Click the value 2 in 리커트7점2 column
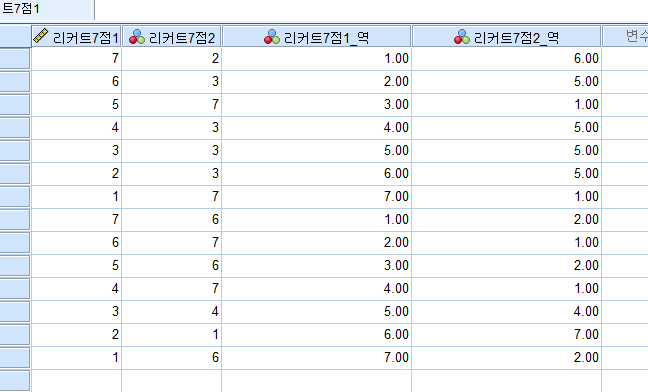 (x=172, y=59)
